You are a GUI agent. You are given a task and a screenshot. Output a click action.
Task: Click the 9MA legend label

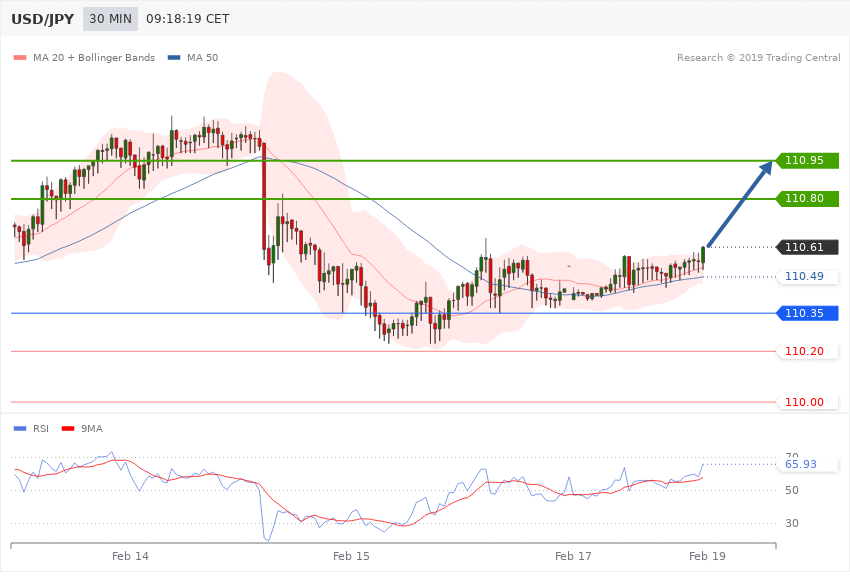92,429
